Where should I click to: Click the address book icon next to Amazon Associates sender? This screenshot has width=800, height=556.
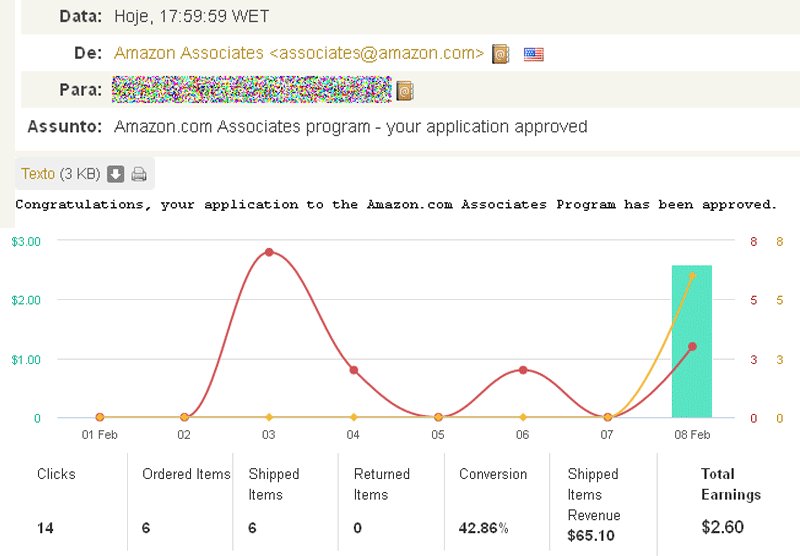[501, 54]
